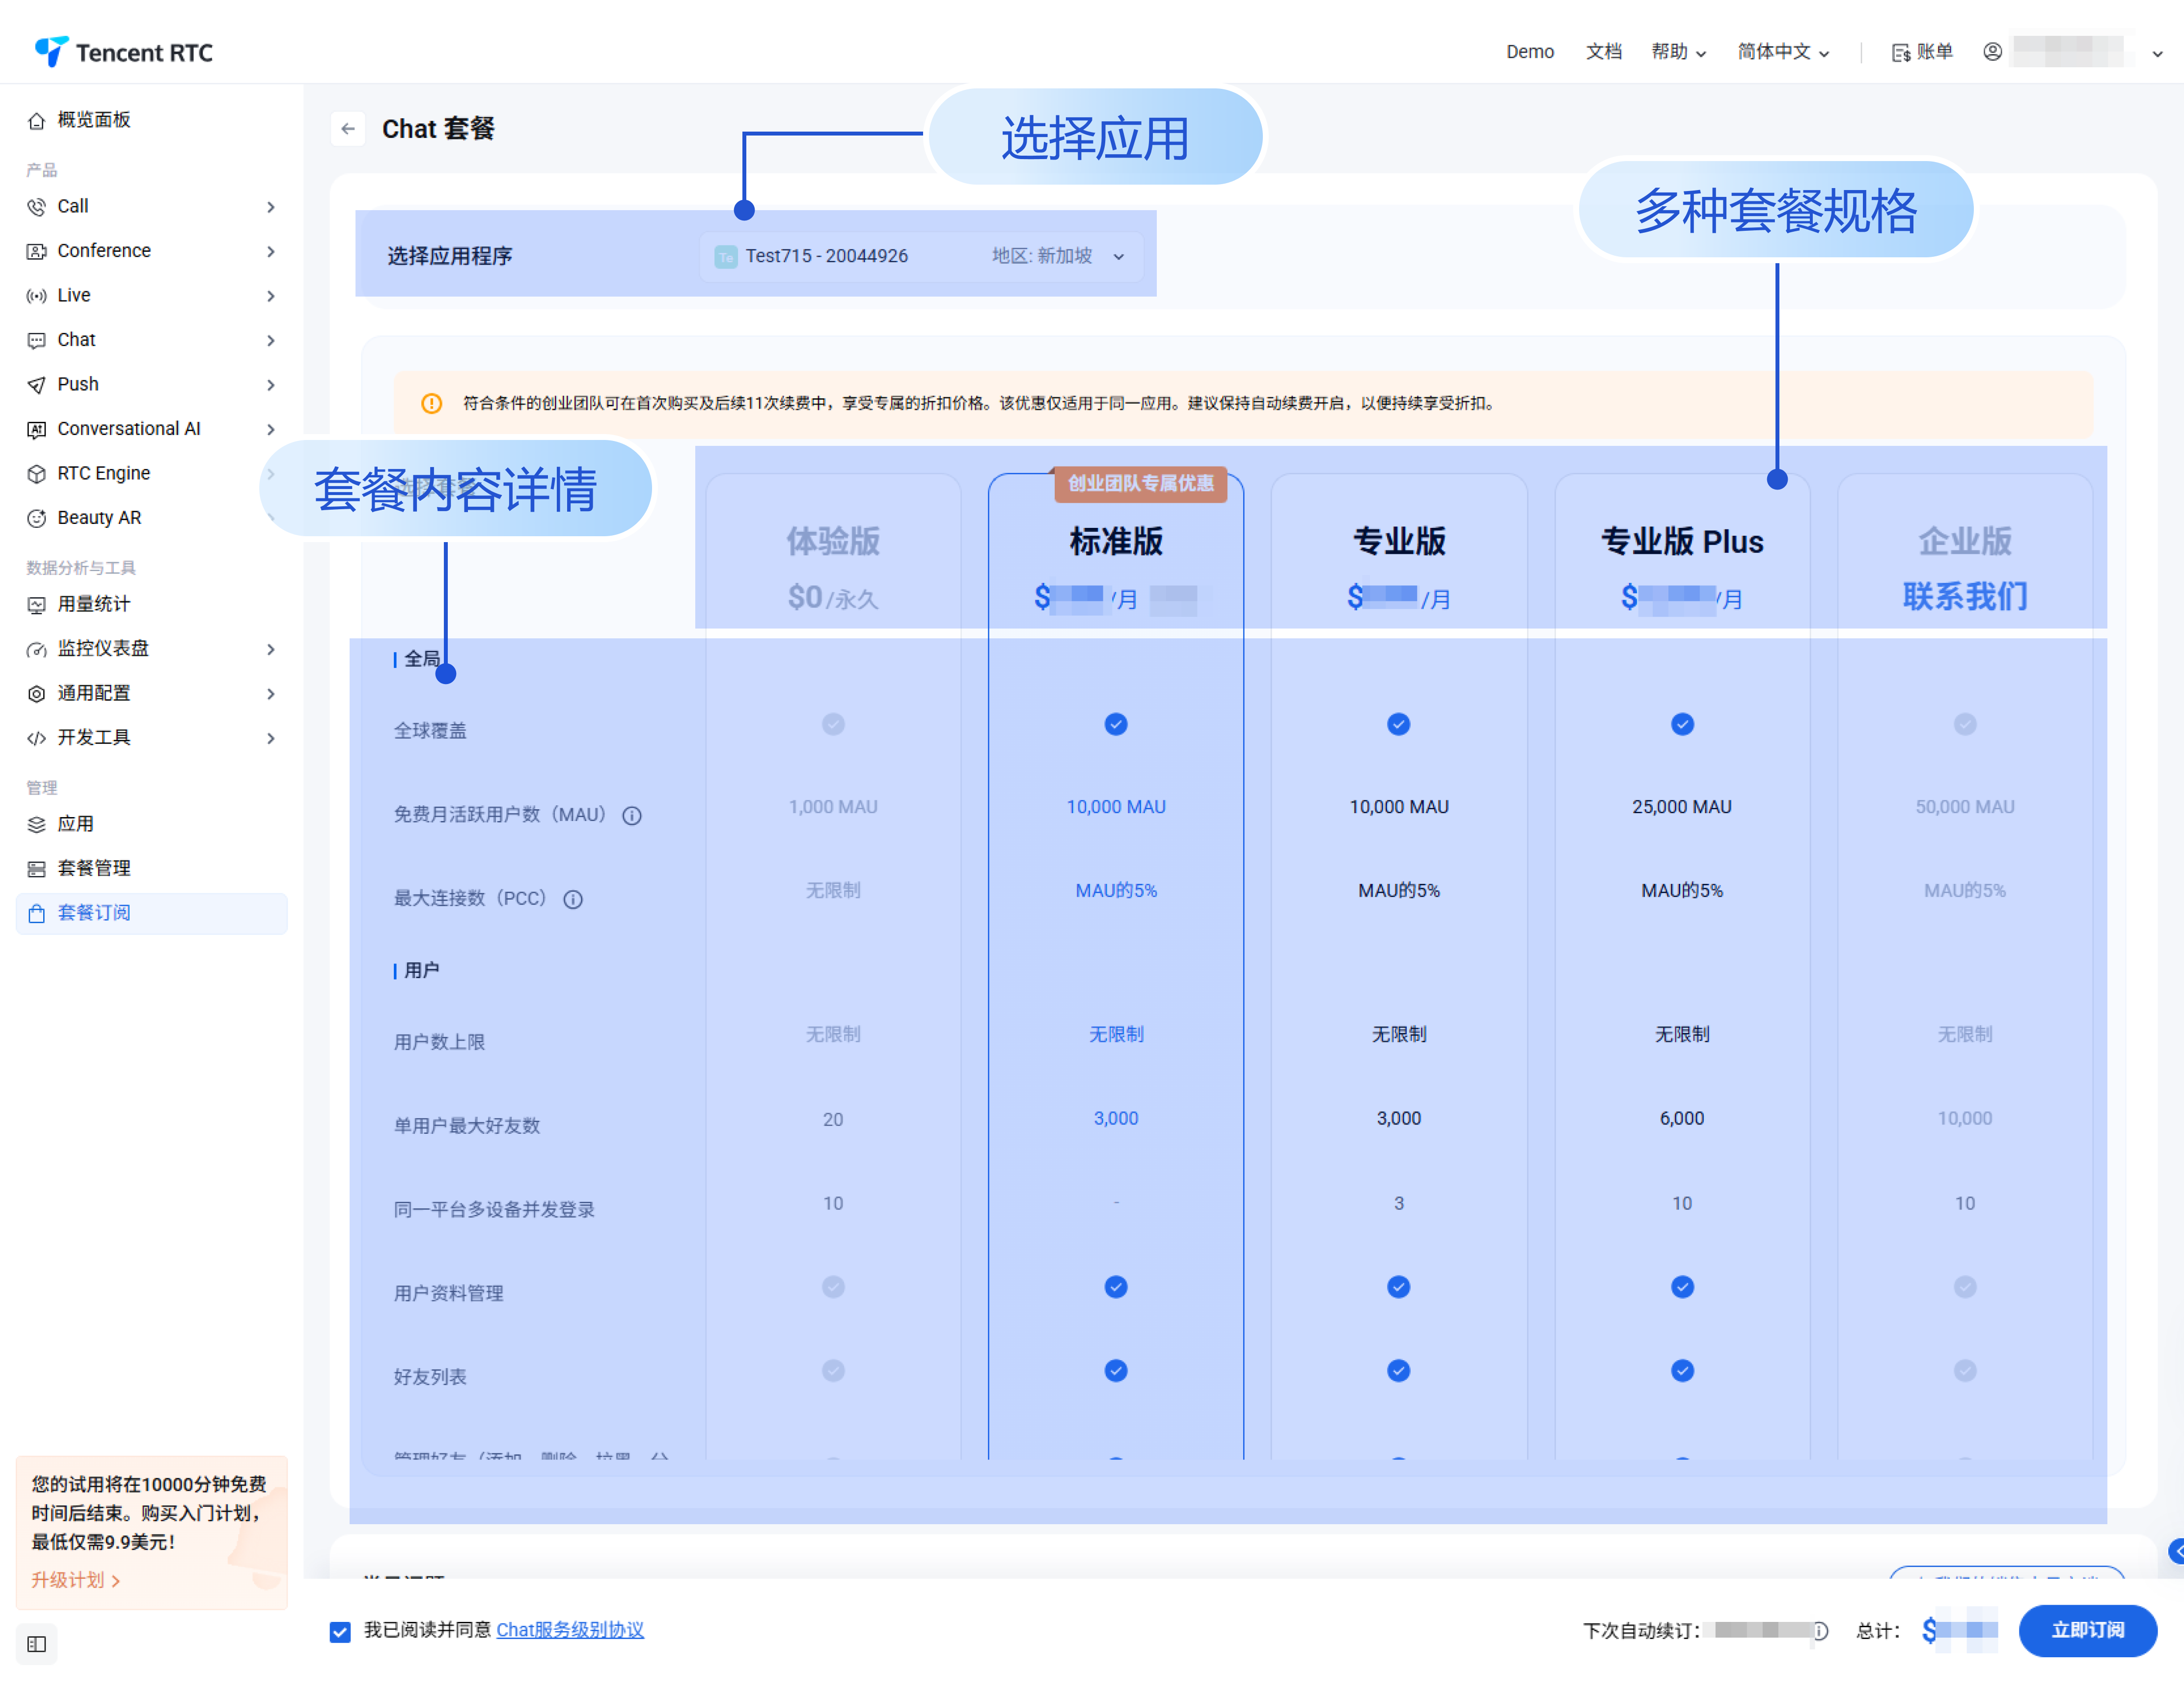This screenshot has width=2184, height=1699.
Task: Click the info icon next to 免费月活跃用户数 (MAU)
Action: [632, 816]
